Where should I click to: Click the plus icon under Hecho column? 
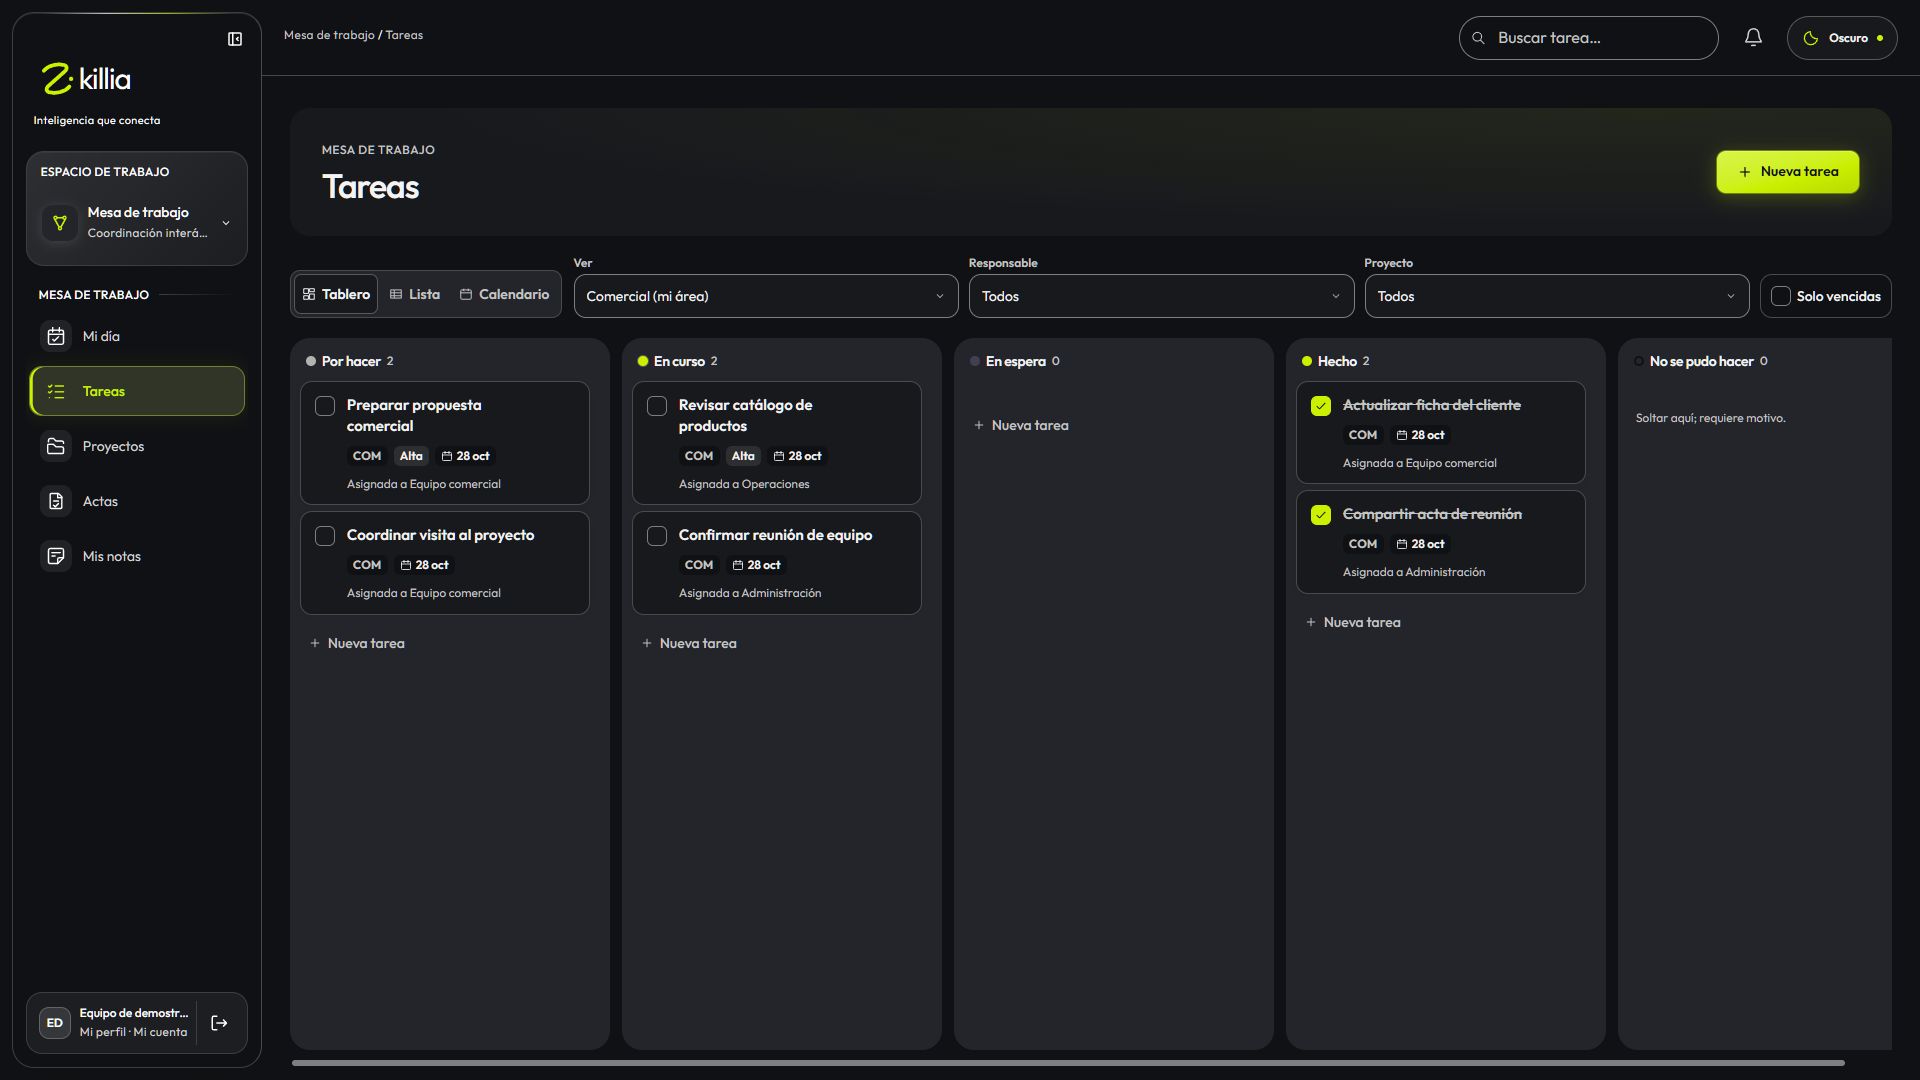point(1311,622)
